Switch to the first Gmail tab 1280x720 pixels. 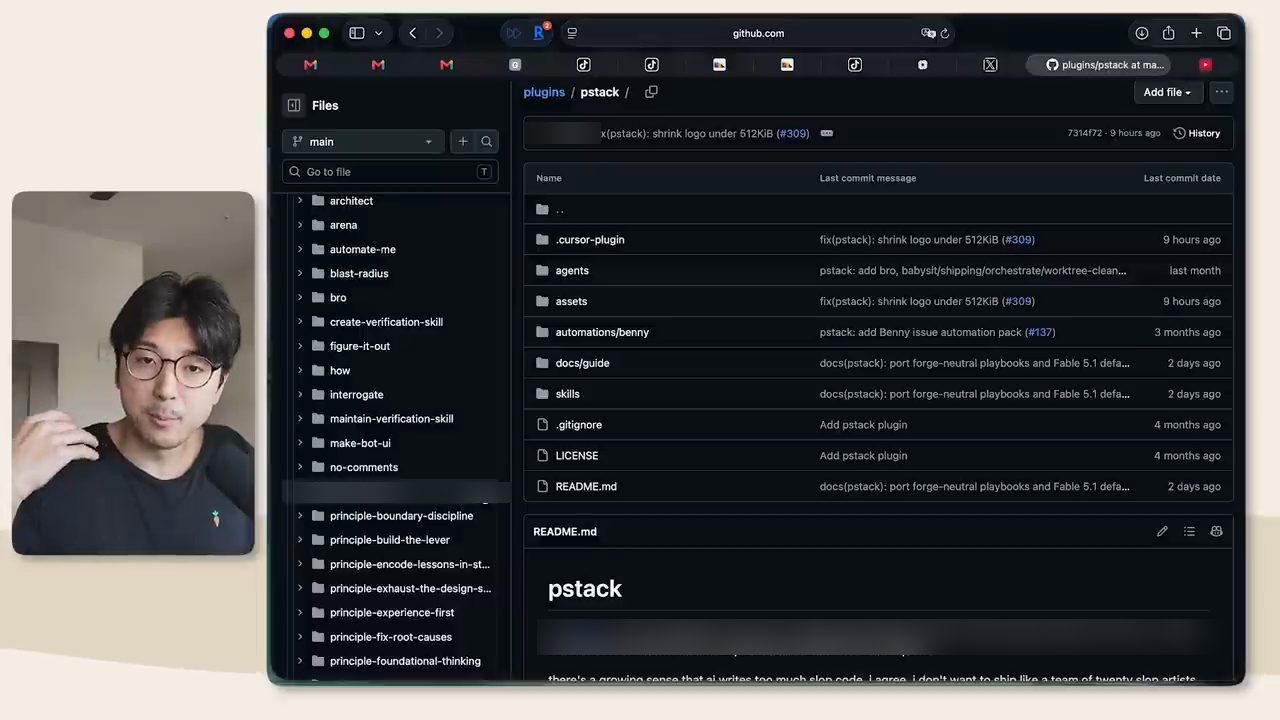click(311, 65)
